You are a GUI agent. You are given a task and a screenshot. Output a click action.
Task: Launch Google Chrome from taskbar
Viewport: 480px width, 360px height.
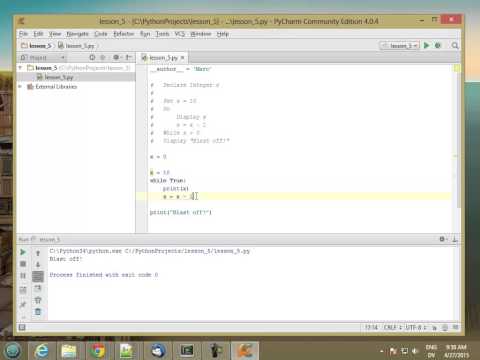coord(97,351)
